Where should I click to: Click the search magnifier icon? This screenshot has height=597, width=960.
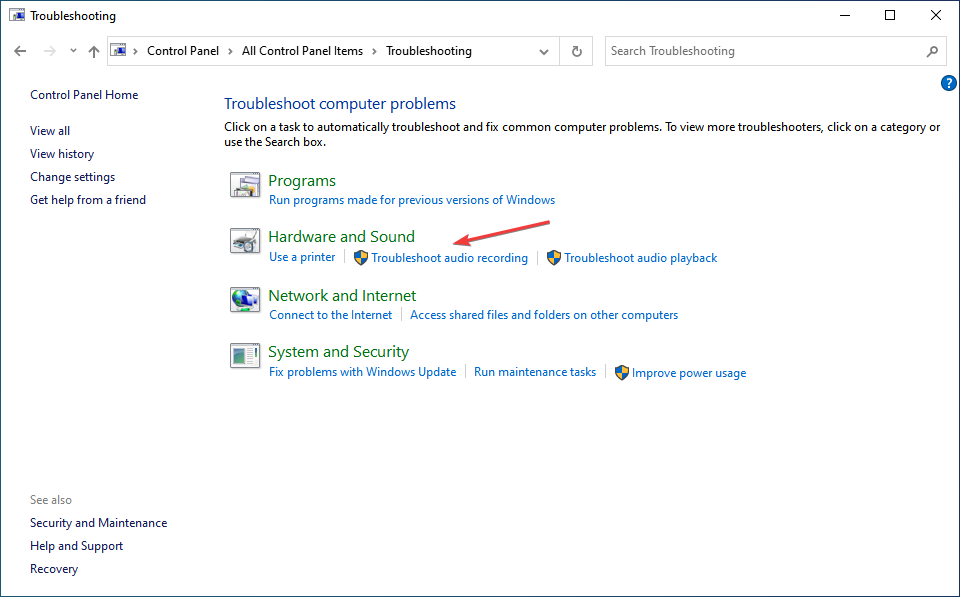click(x=932, y=51)
